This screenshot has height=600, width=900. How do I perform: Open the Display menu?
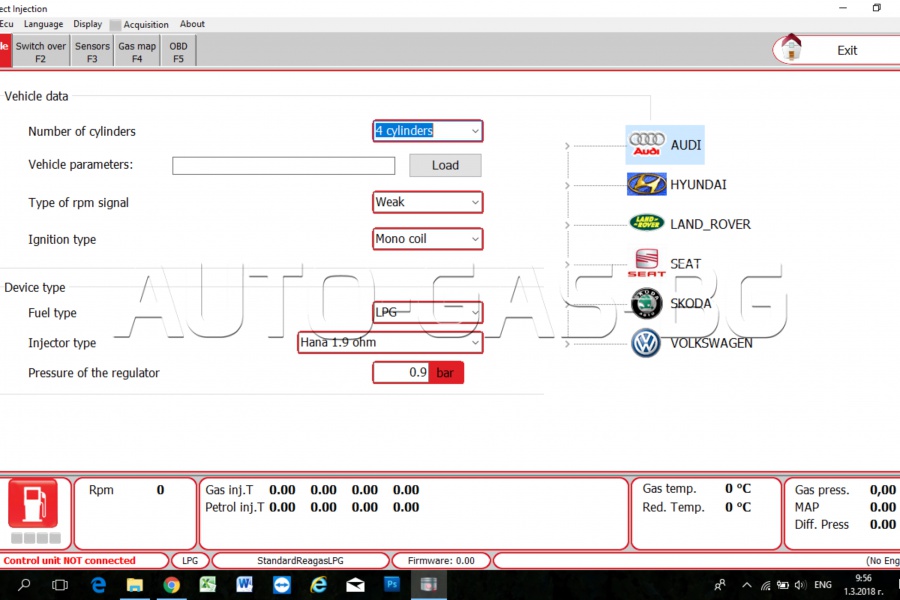pos(87,24)
